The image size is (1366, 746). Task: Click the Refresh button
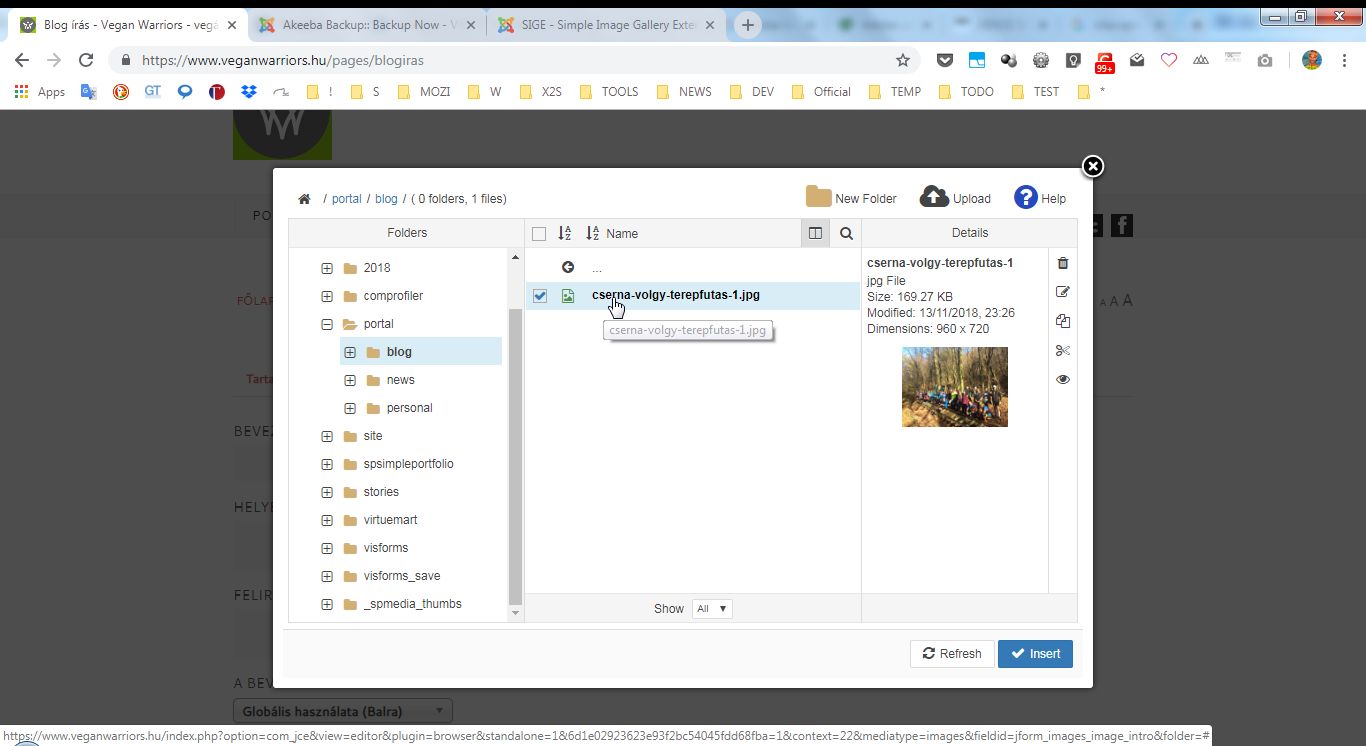[x=952, y=653]
